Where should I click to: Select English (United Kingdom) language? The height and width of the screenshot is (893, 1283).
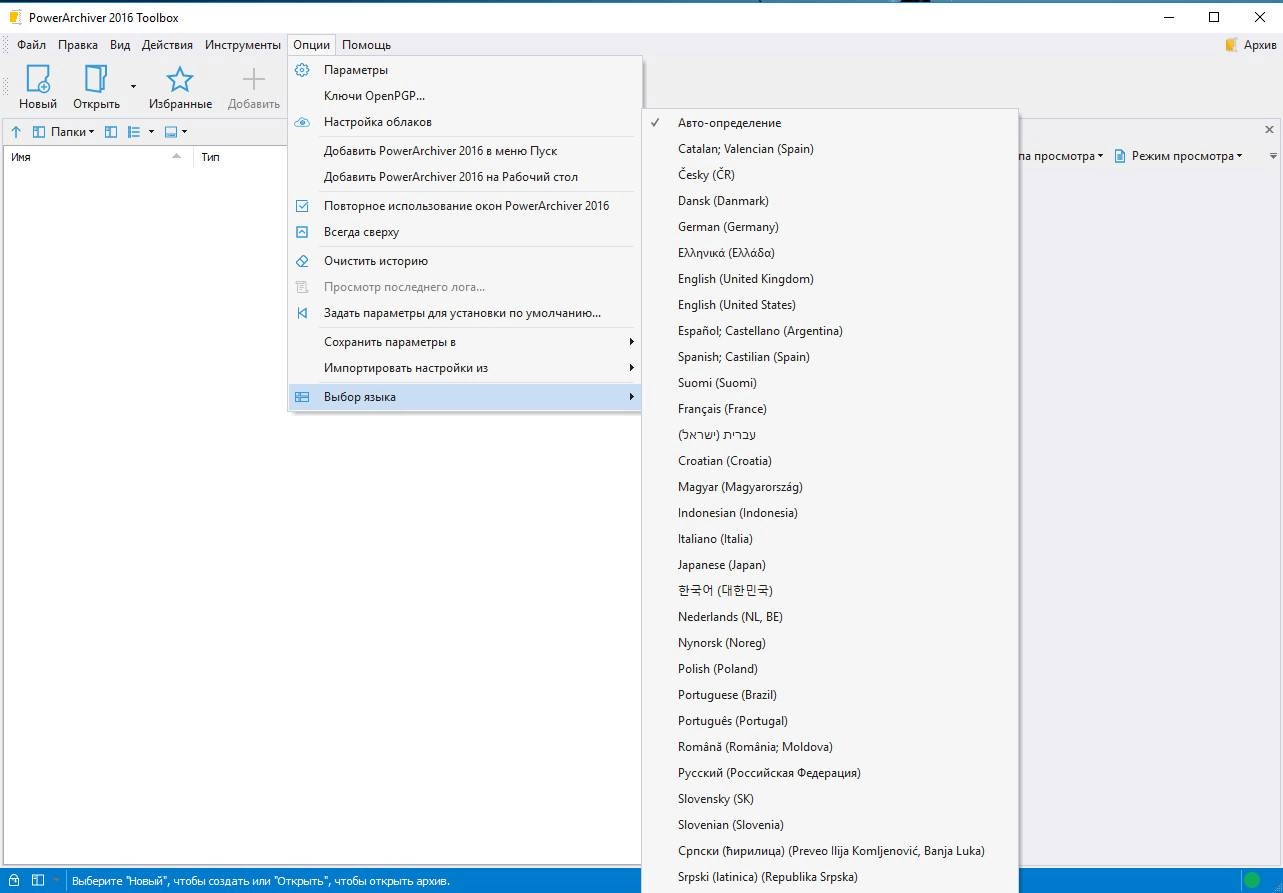pyautogui.click(x=830, y=279)
